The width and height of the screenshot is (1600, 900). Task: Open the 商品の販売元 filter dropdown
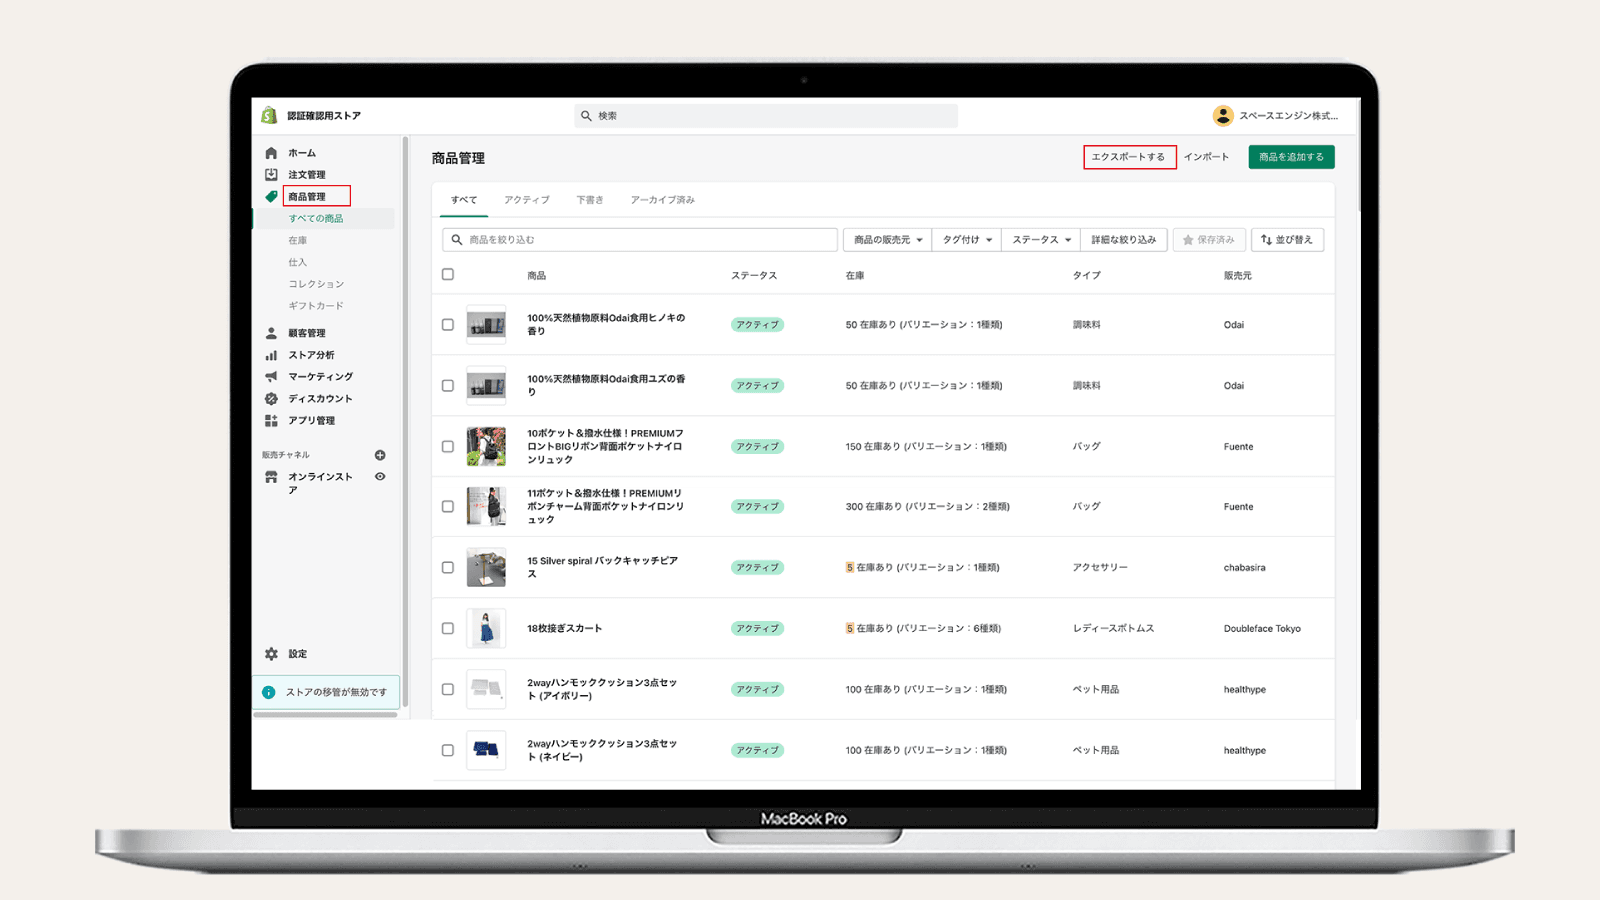885,239
